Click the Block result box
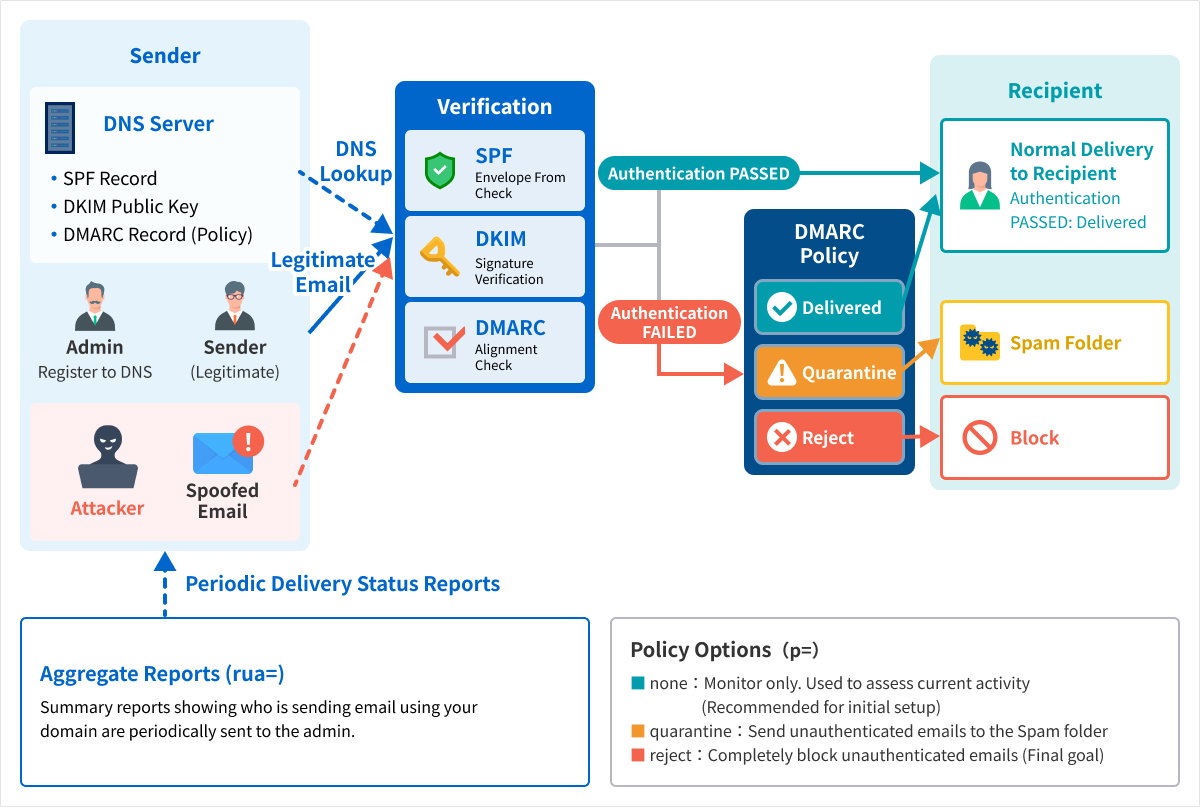This screenshot has width=1200, height=807. point(1055,438)
